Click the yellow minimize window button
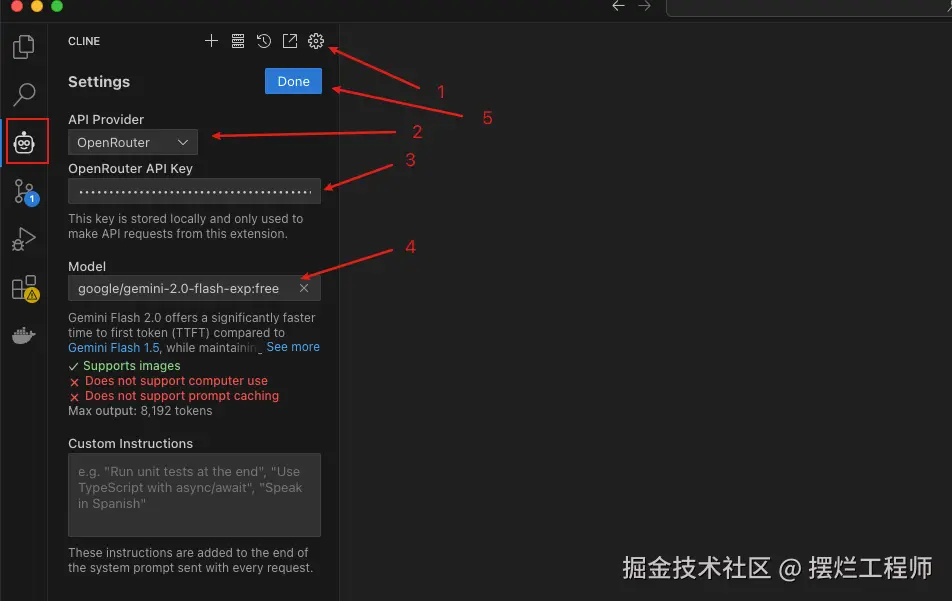The width and height of the screenshot is (952, 601). click(x=37, y=5)
